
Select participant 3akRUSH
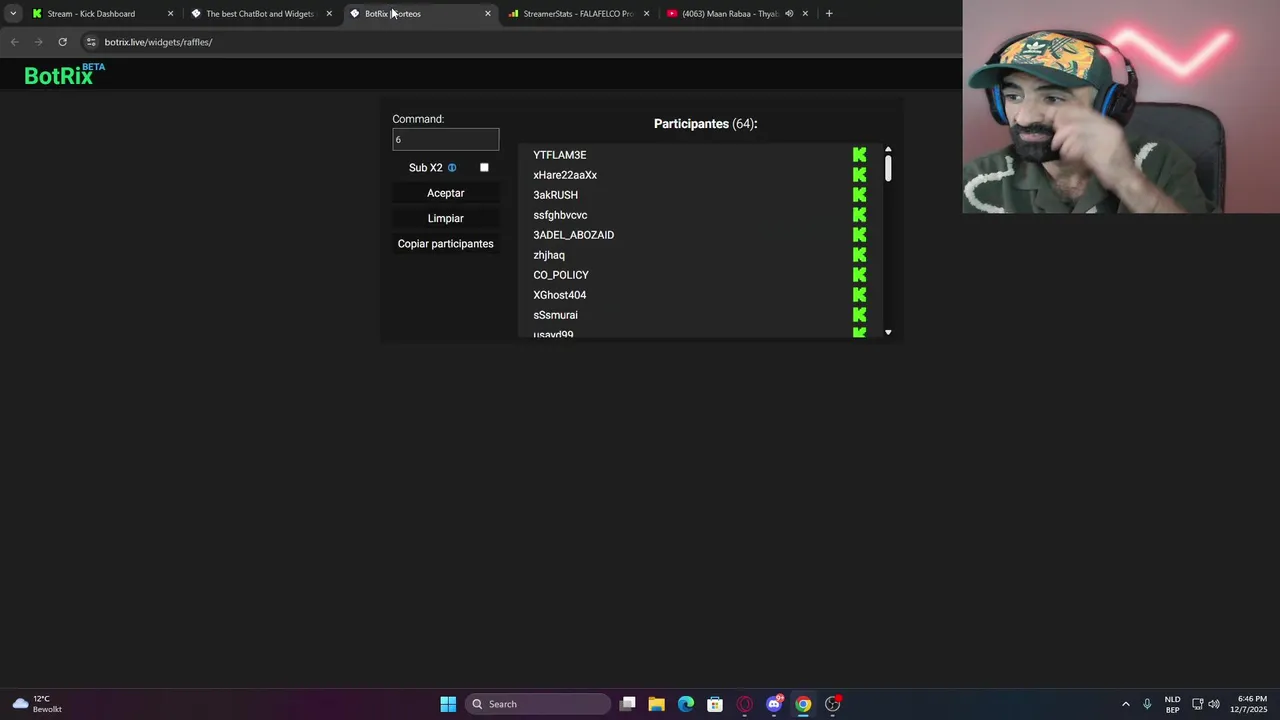[x=555, y=195]
